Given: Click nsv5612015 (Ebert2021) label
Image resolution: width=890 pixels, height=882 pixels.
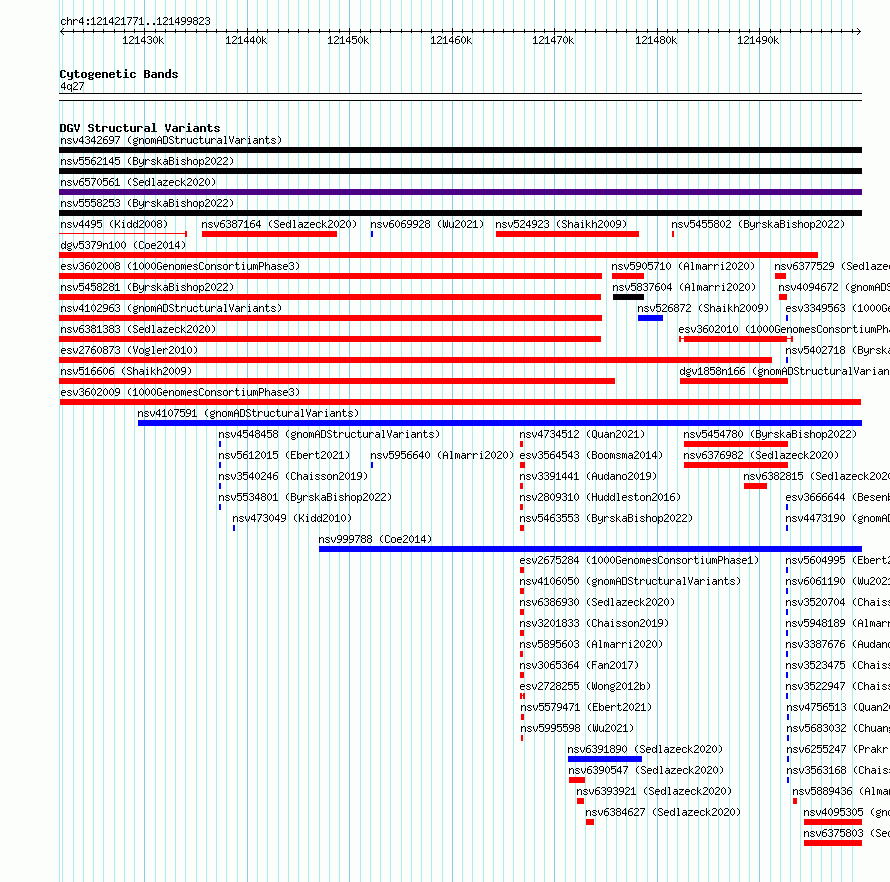Looking at the screenshot, I should click(284, 455).
